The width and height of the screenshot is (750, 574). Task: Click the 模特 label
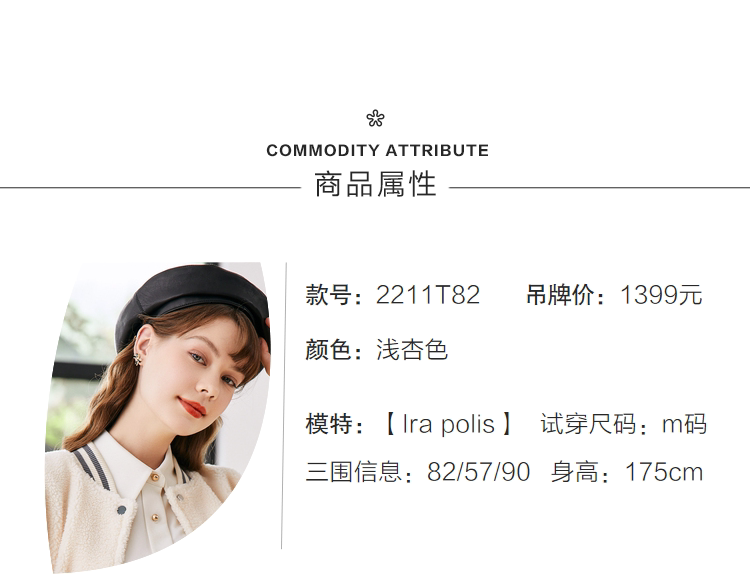329,424
